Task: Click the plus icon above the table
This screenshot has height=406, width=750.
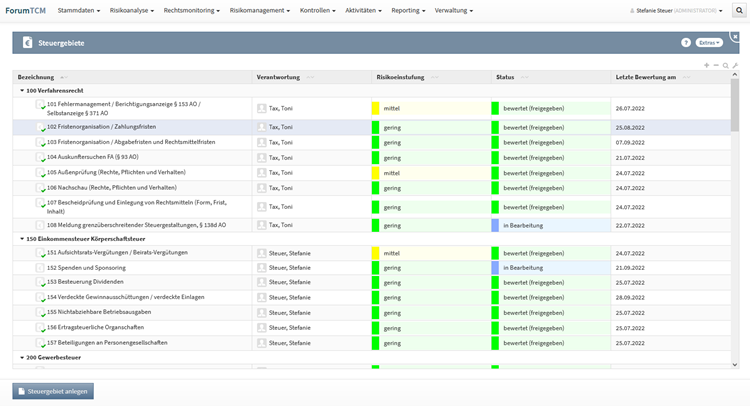Action: pos(706,65)
